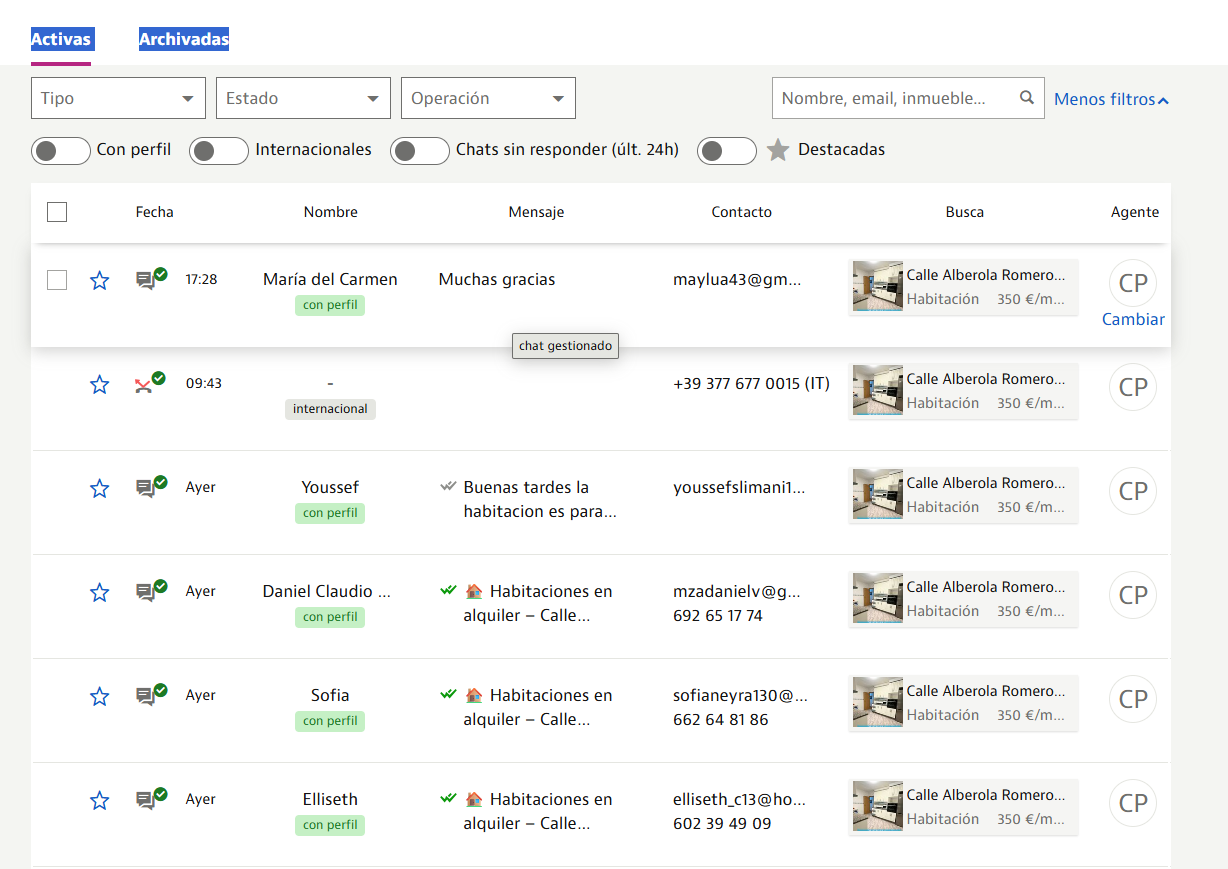Click CP agent avatar in 09:43 row

click(x=1133, y=387)
